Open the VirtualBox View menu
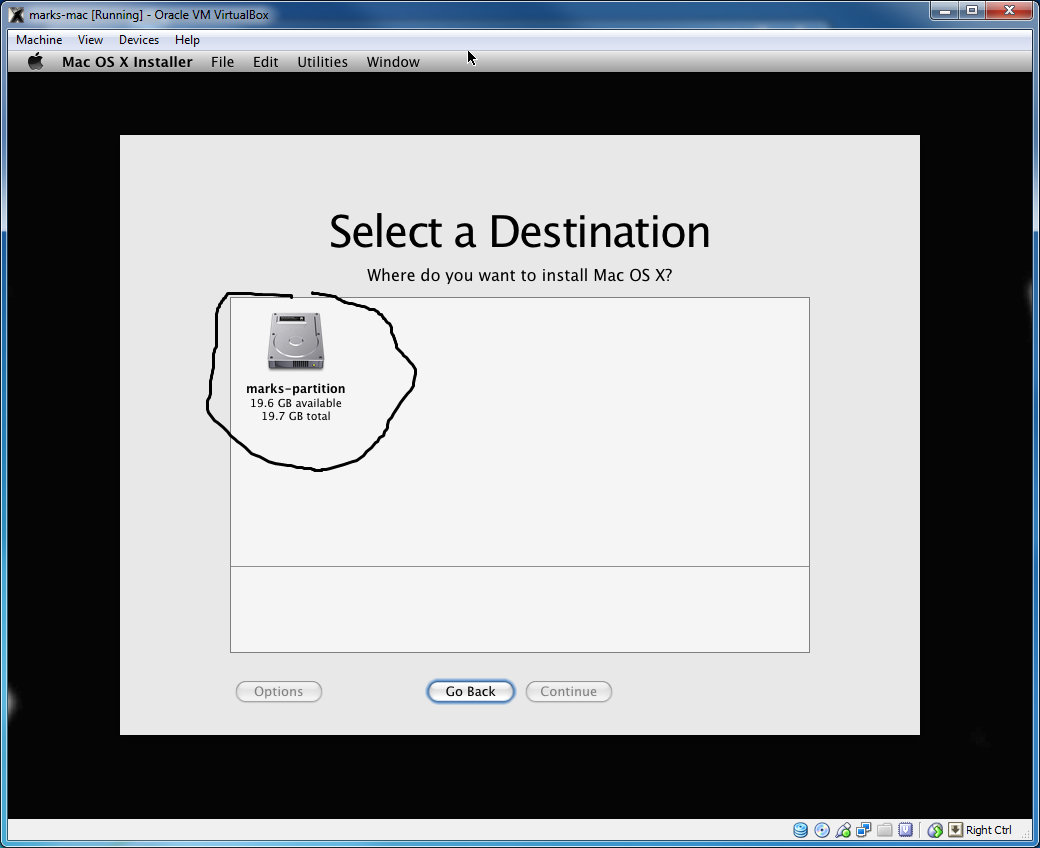Viewport: 1040px width, 848px height. [90, 40]
